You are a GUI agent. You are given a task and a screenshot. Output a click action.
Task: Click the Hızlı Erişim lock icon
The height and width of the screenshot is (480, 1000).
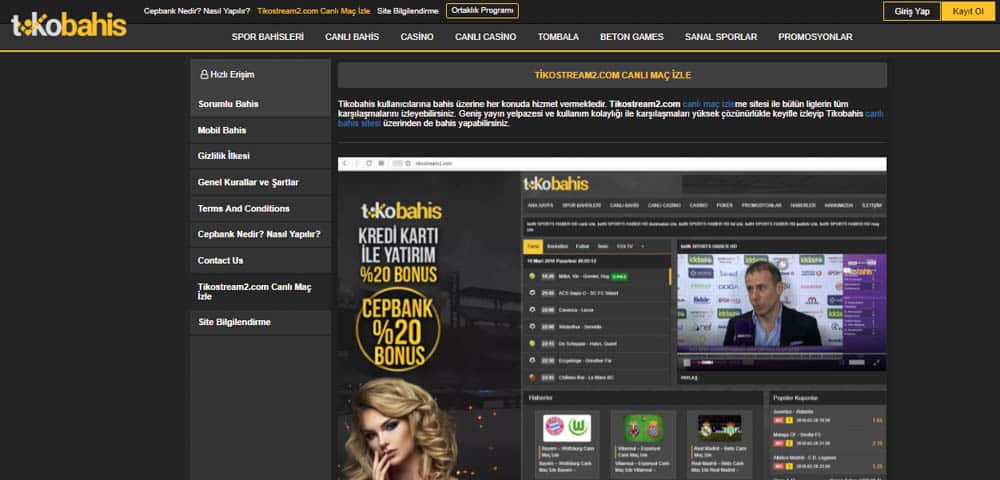click(x=204, y=75)
